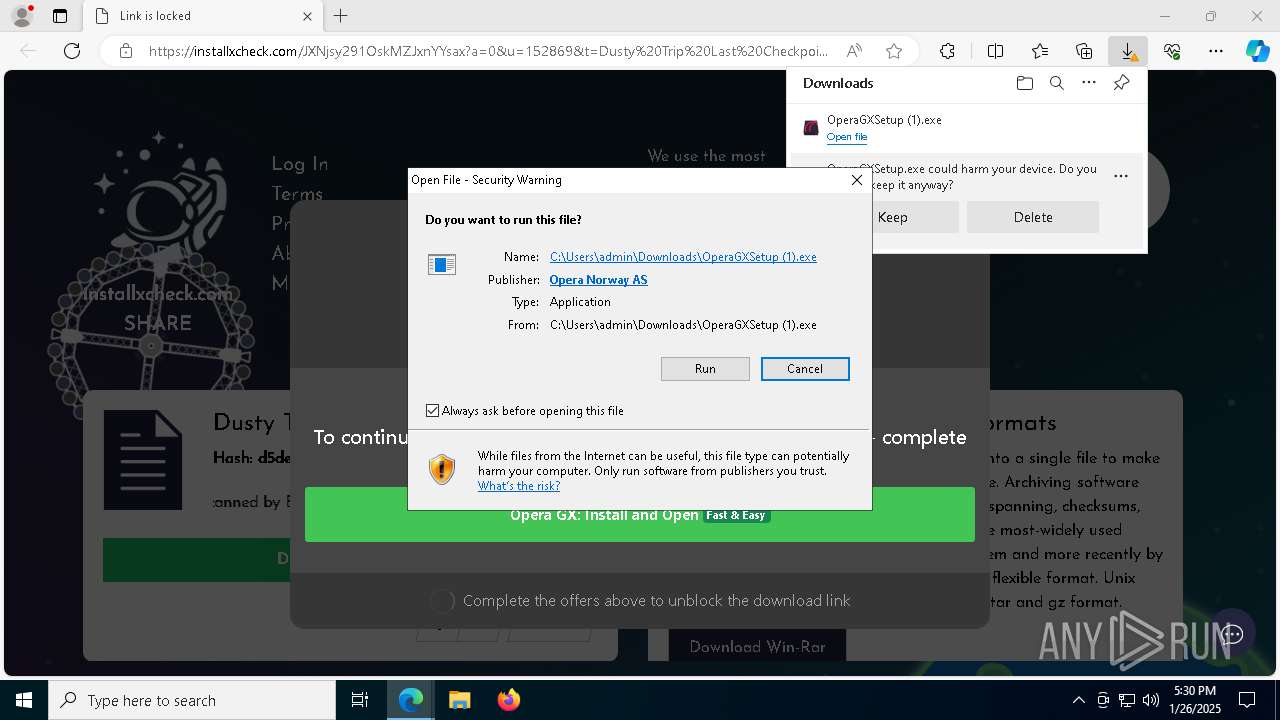Open network status tray icon
Screen dimensions: 1280x720
1127,700
